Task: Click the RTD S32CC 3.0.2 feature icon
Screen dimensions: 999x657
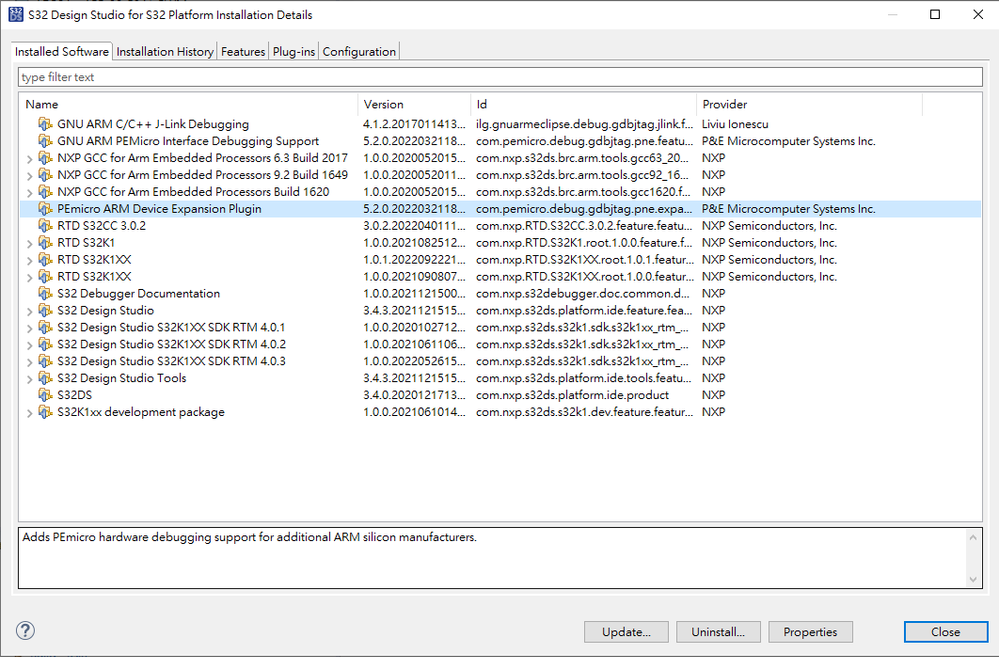Action: pyautogui.click(x=45, y=226)
